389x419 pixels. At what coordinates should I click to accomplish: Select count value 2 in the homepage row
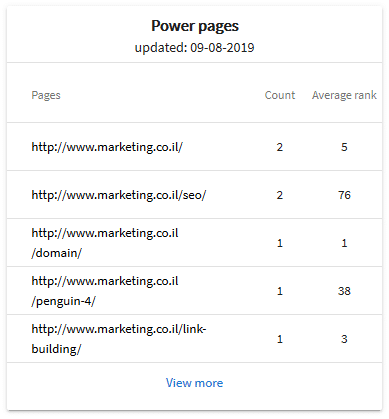pyautogui.click(x=280, y=147)
